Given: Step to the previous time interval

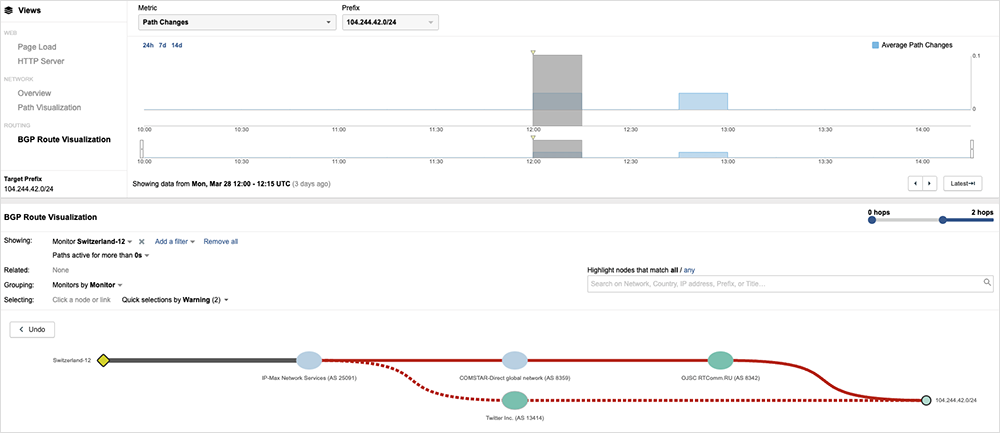Looking at the screenshot, I should [x=914, y=183].
